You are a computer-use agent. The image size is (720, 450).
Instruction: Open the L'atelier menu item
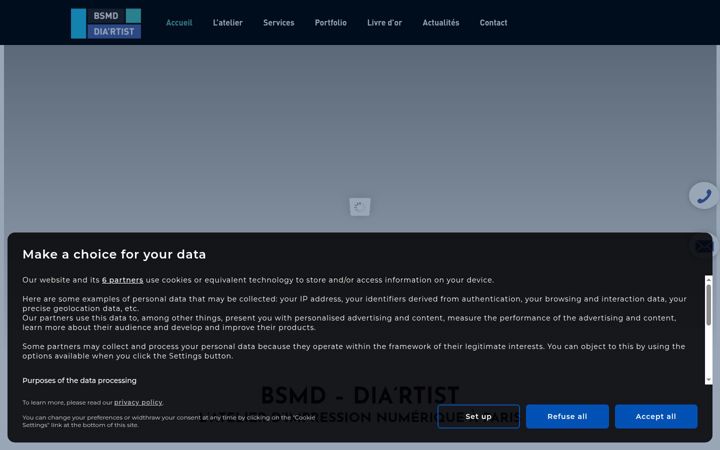pos(227,22)
